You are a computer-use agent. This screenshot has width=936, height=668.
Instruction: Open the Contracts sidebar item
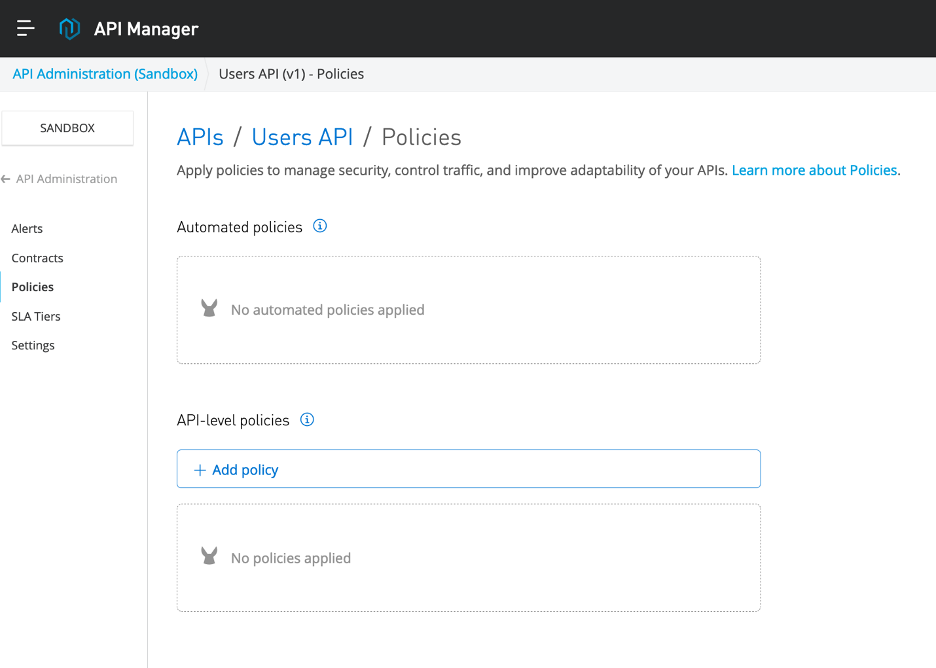(x=37, y=258)
